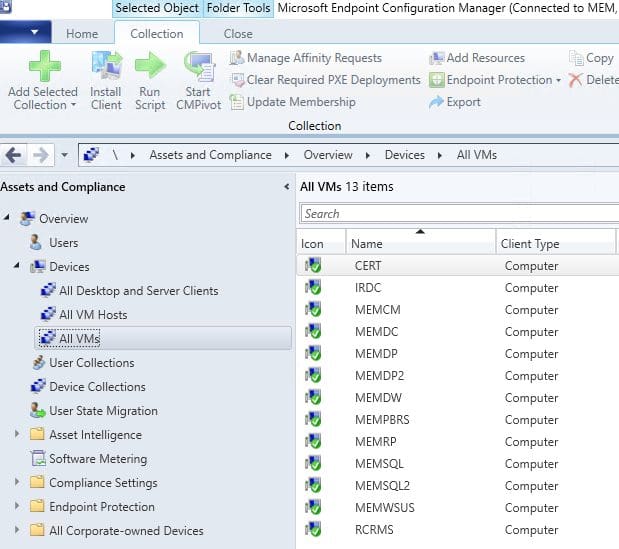Screen dimensions: 619x549
Task: Click the MEMDW device icon
Action: [313, 397]
